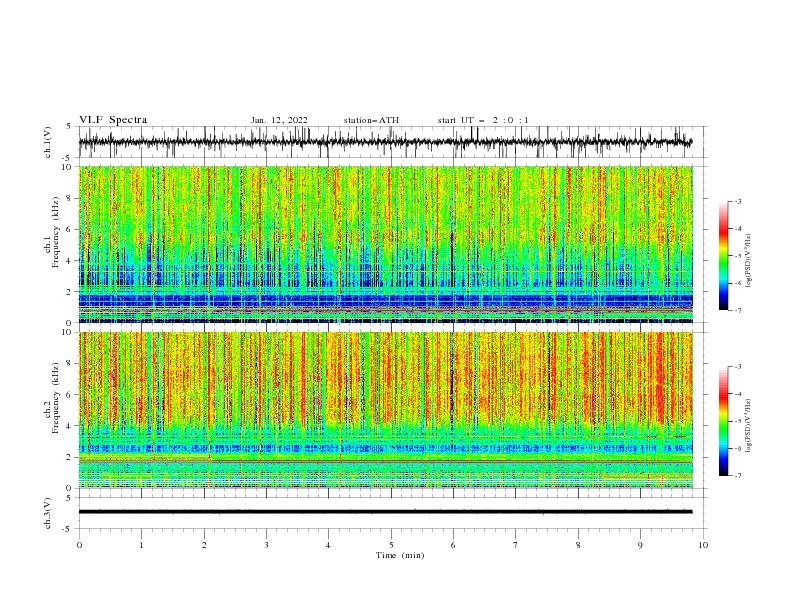Click time axis tick label '2'

204,545
